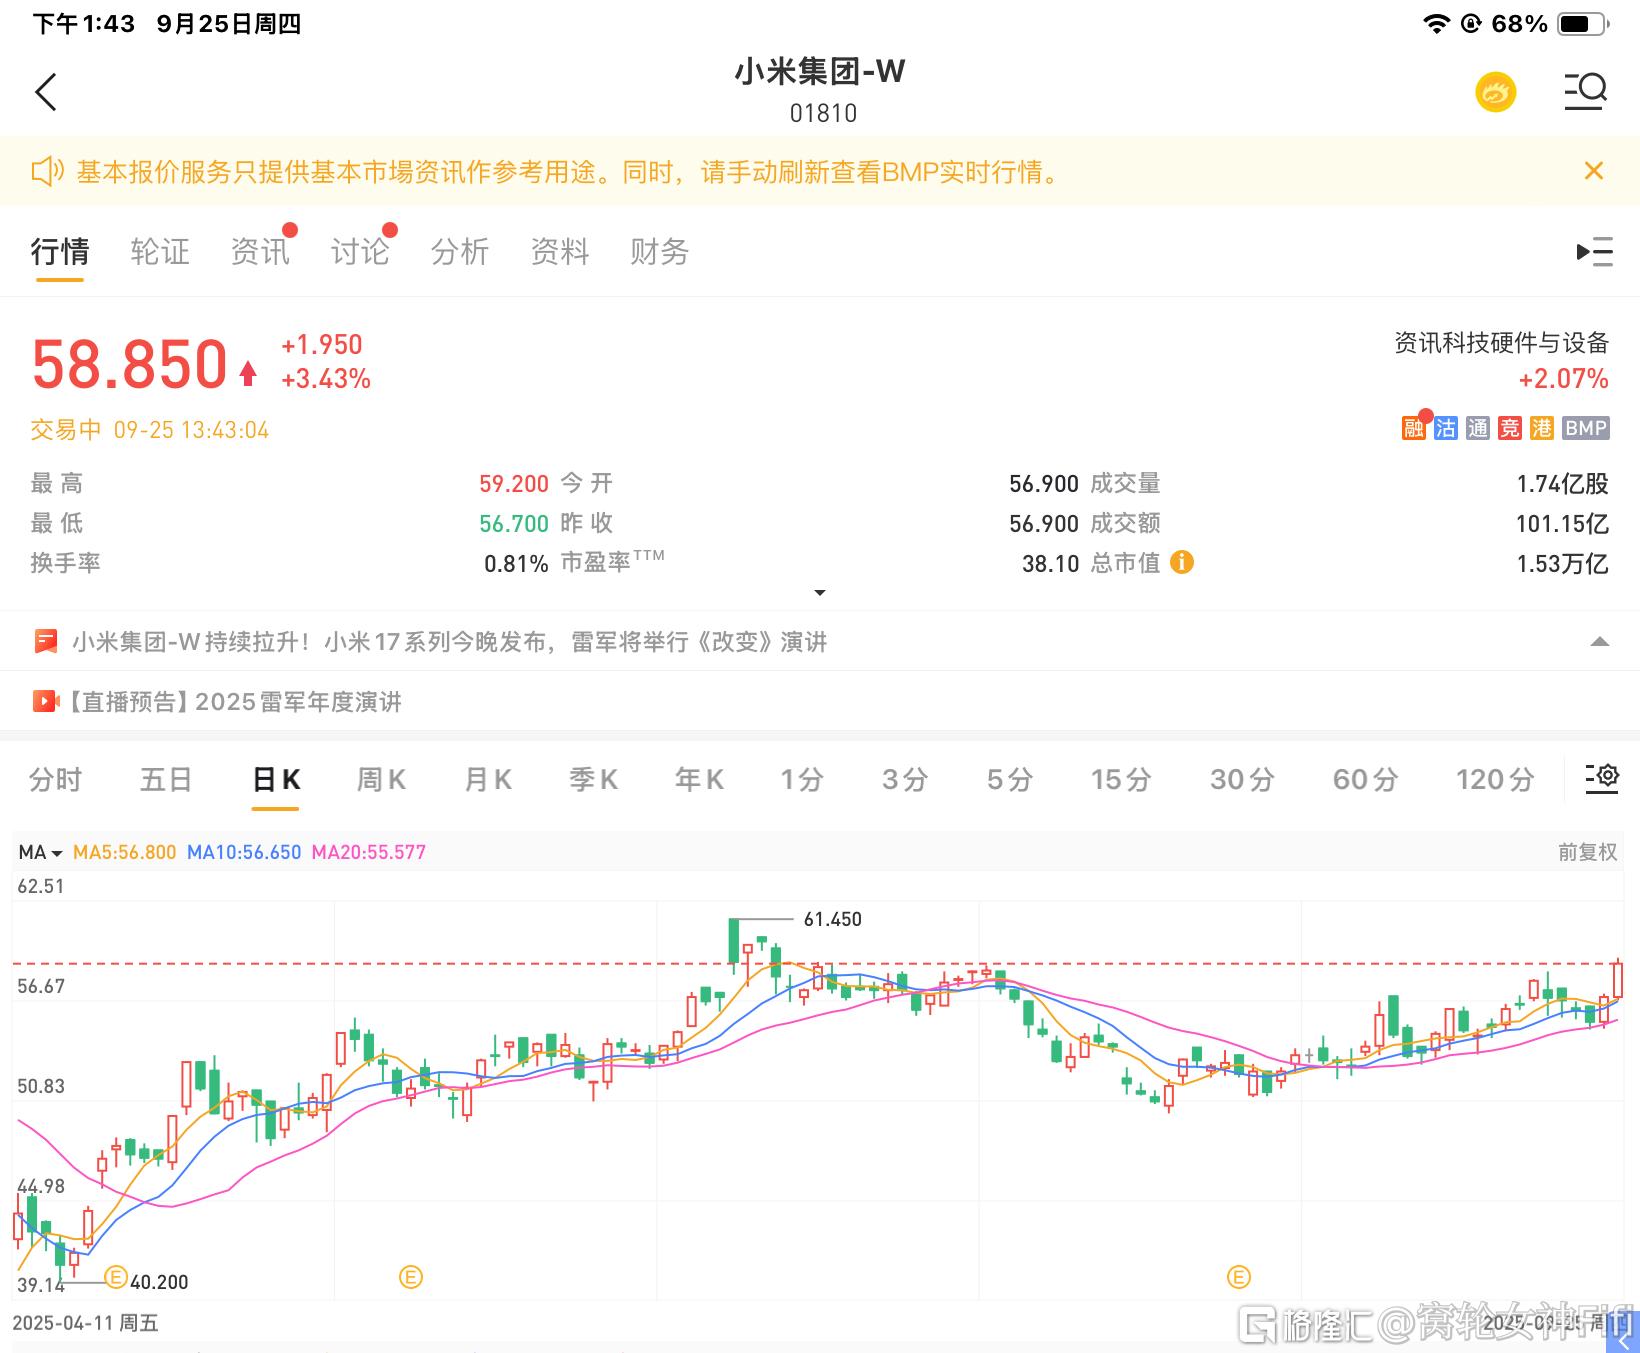Collapse the Xiaomi news headline panel
1640x1353 pixels.
pyautogui.click(x=1599, y=642)
